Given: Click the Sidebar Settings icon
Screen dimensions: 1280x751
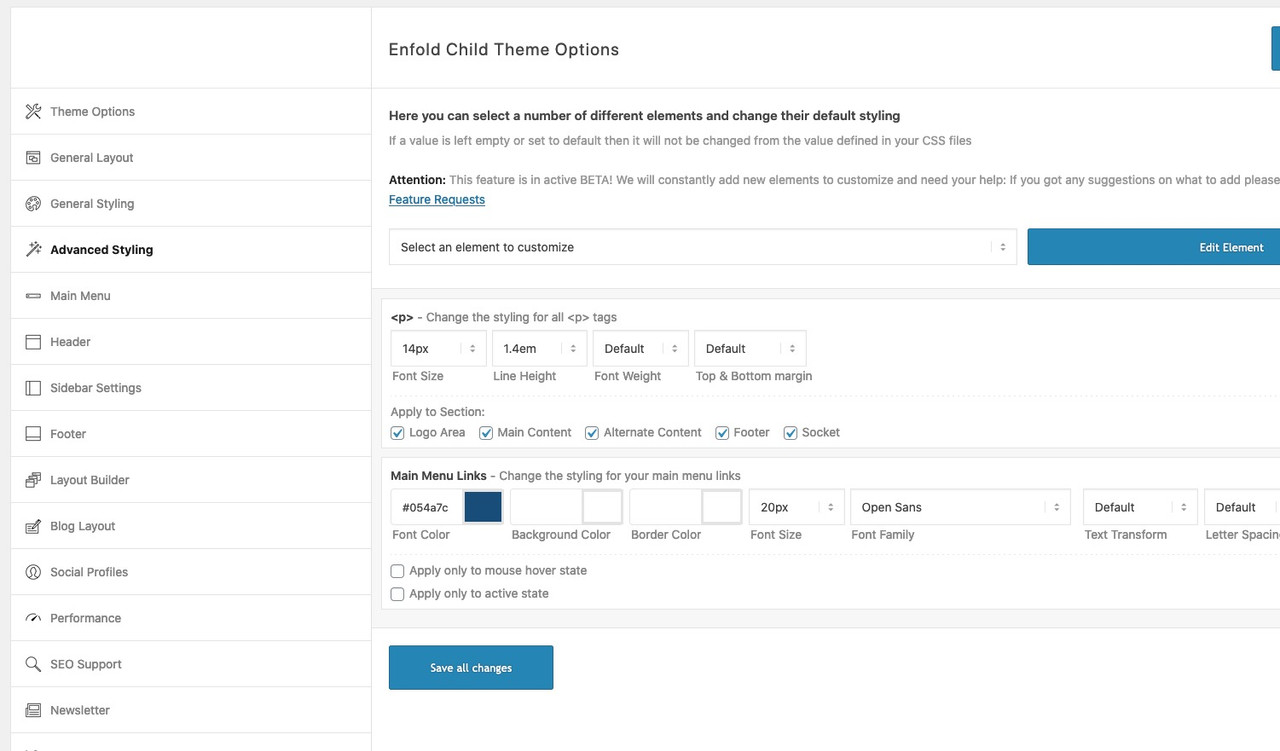Looking at the screenshot, I should 33,387.
